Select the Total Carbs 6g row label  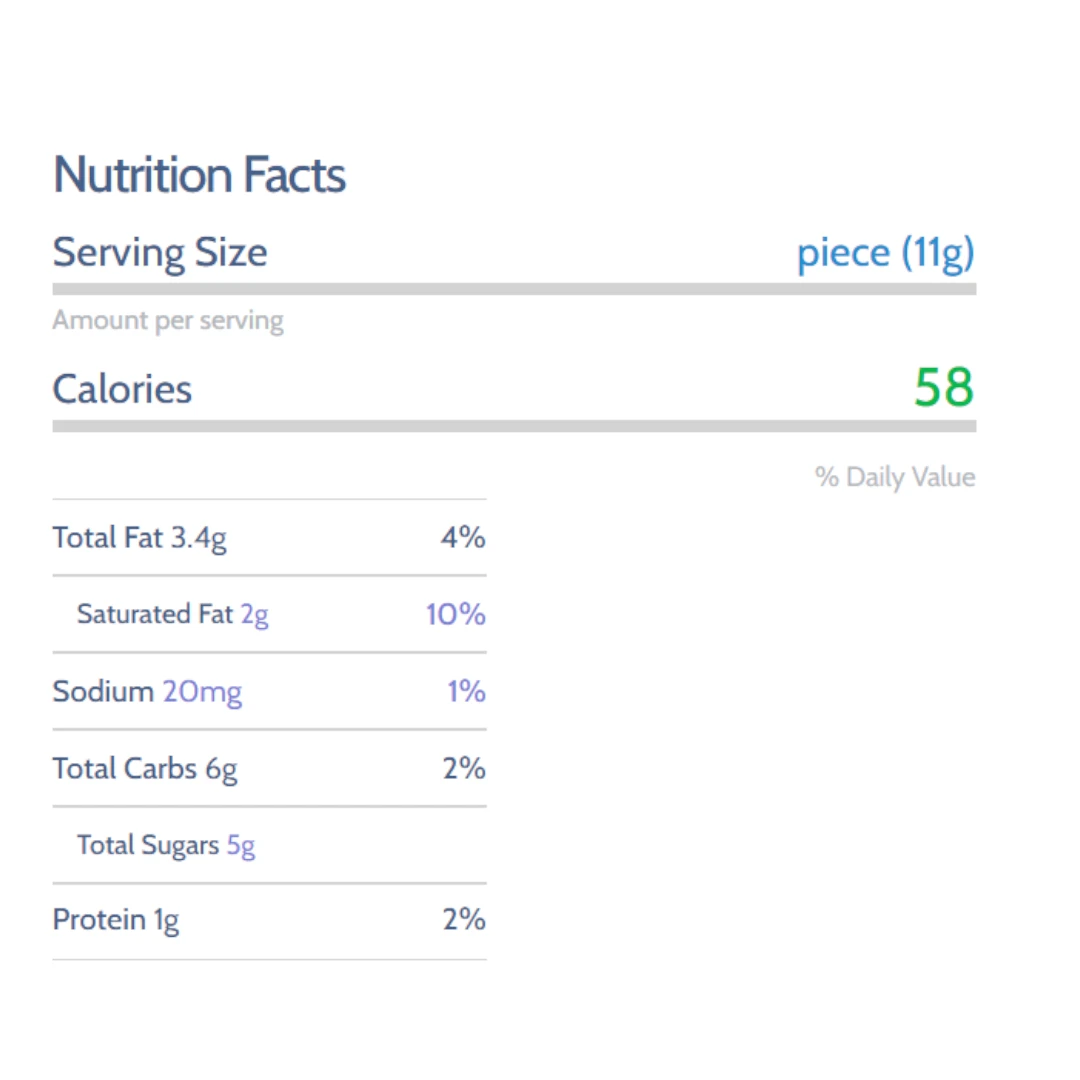click(145, 769)
